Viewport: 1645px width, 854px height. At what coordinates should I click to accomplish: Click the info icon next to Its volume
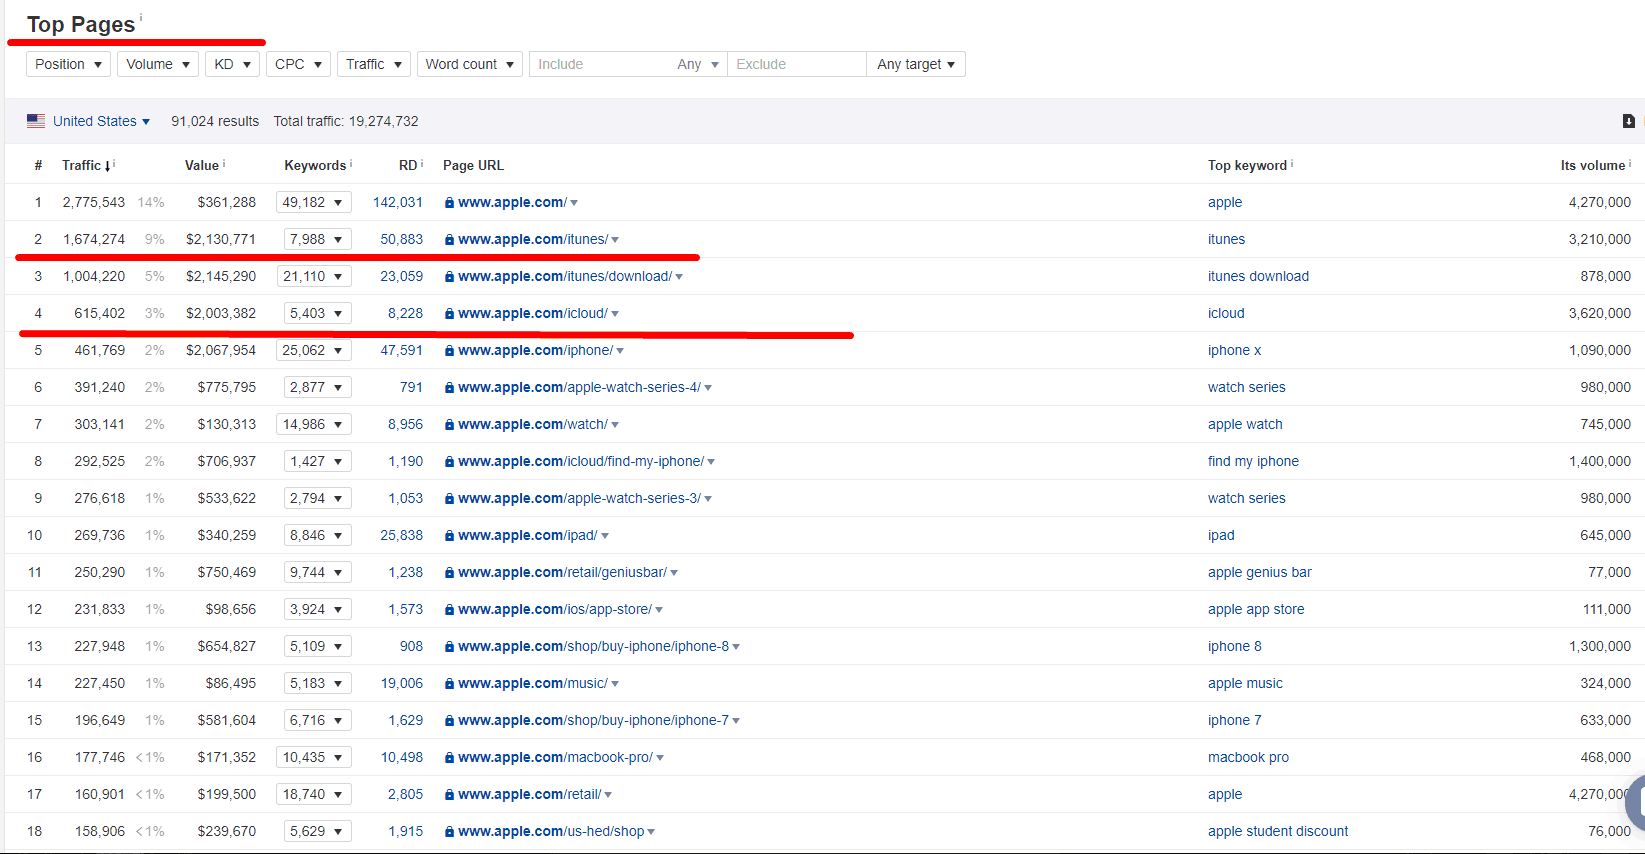[1630, 163]
